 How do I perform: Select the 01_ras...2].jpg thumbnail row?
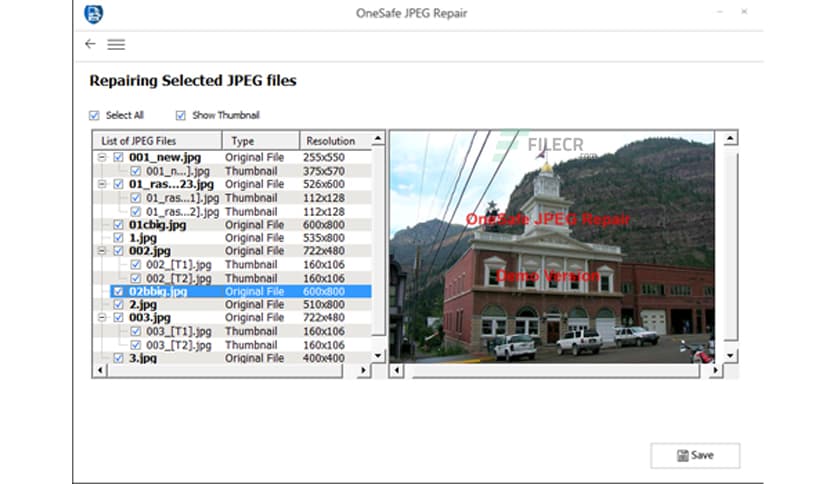click(x=232, y=212)
